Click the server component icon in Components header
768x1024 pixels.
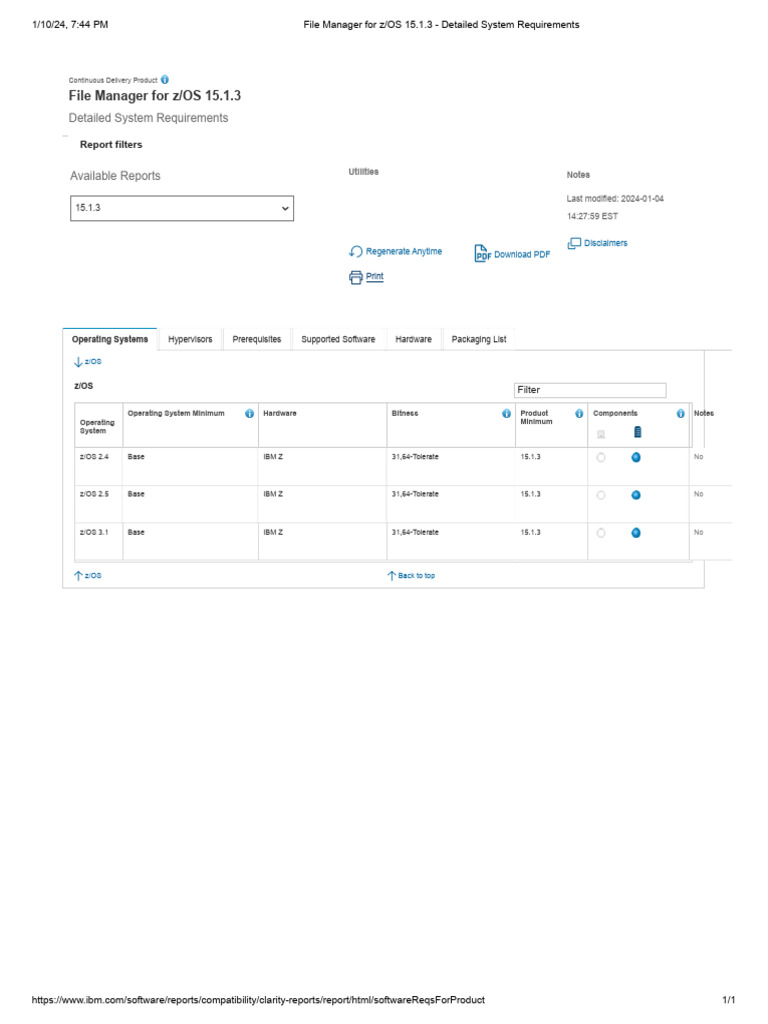tap(637, 432)
